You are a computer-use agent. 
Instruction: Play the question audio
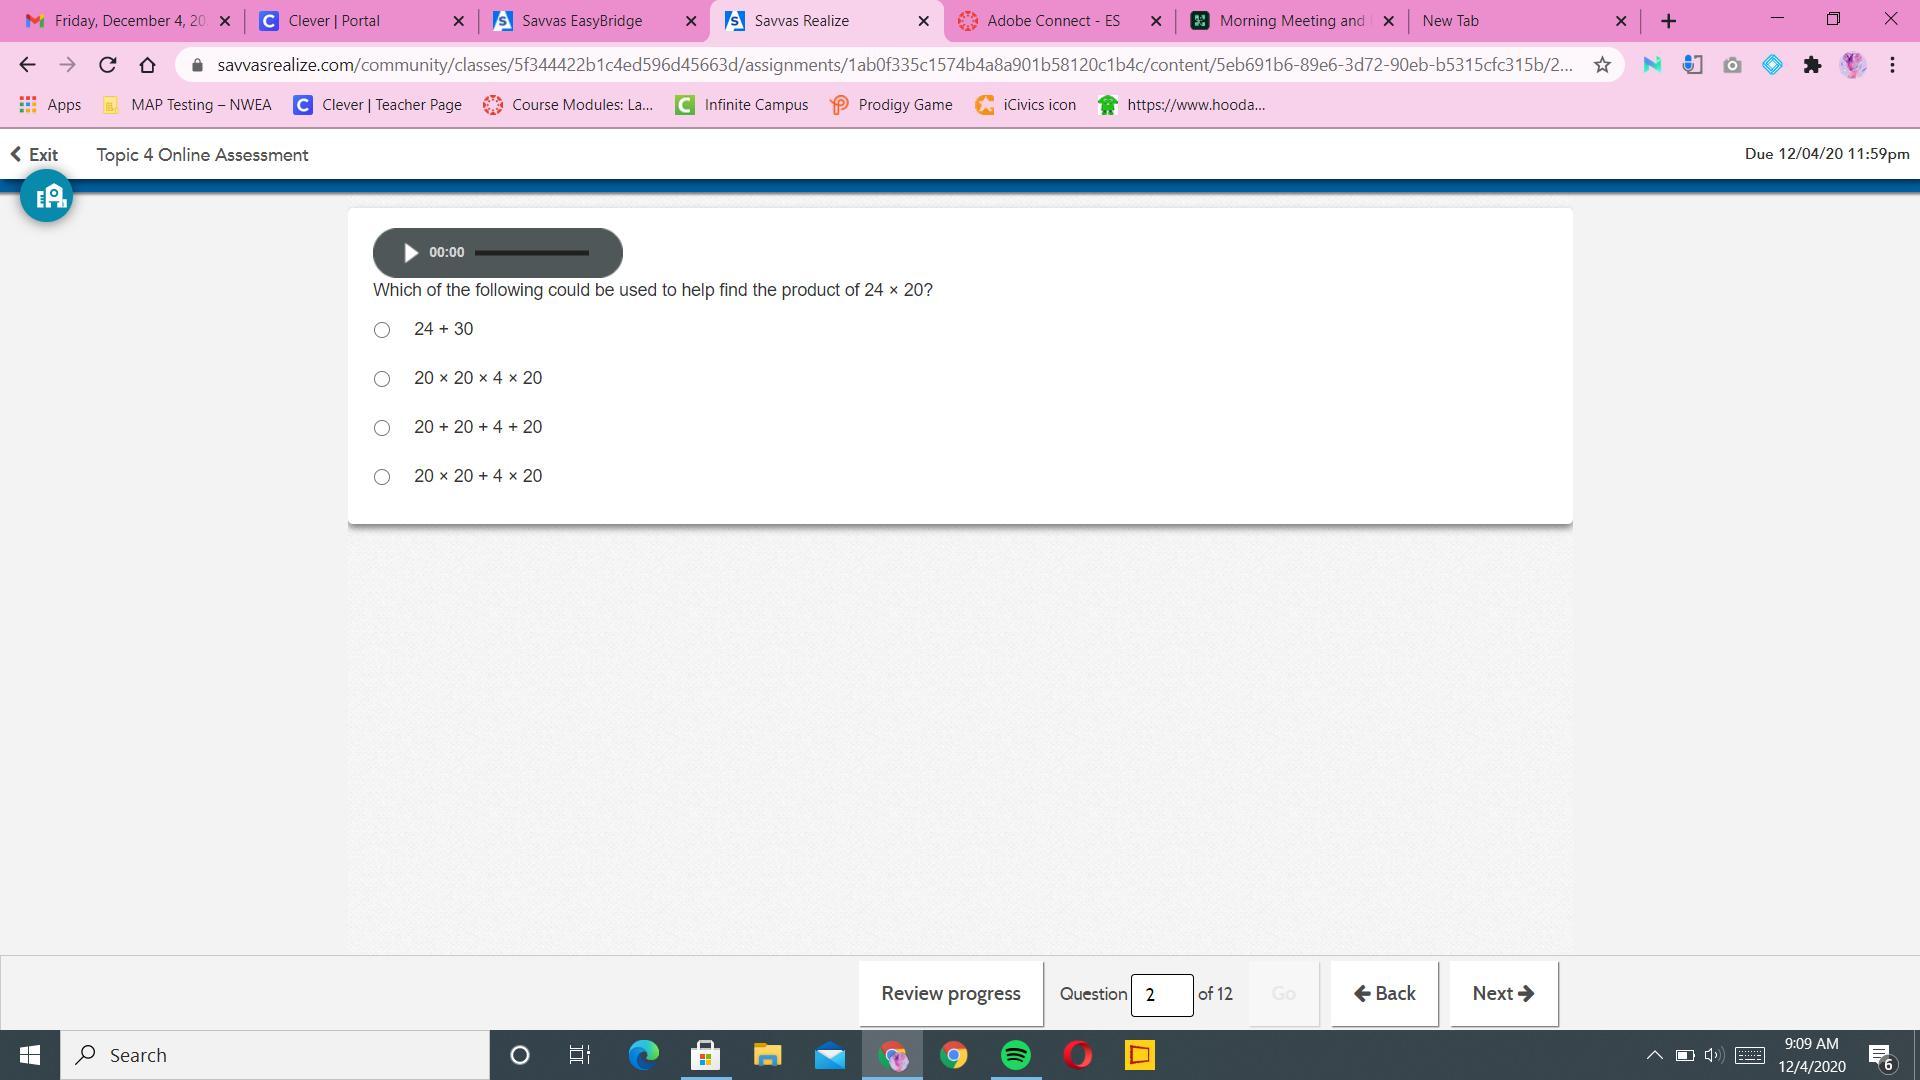[x=410, y=253]
